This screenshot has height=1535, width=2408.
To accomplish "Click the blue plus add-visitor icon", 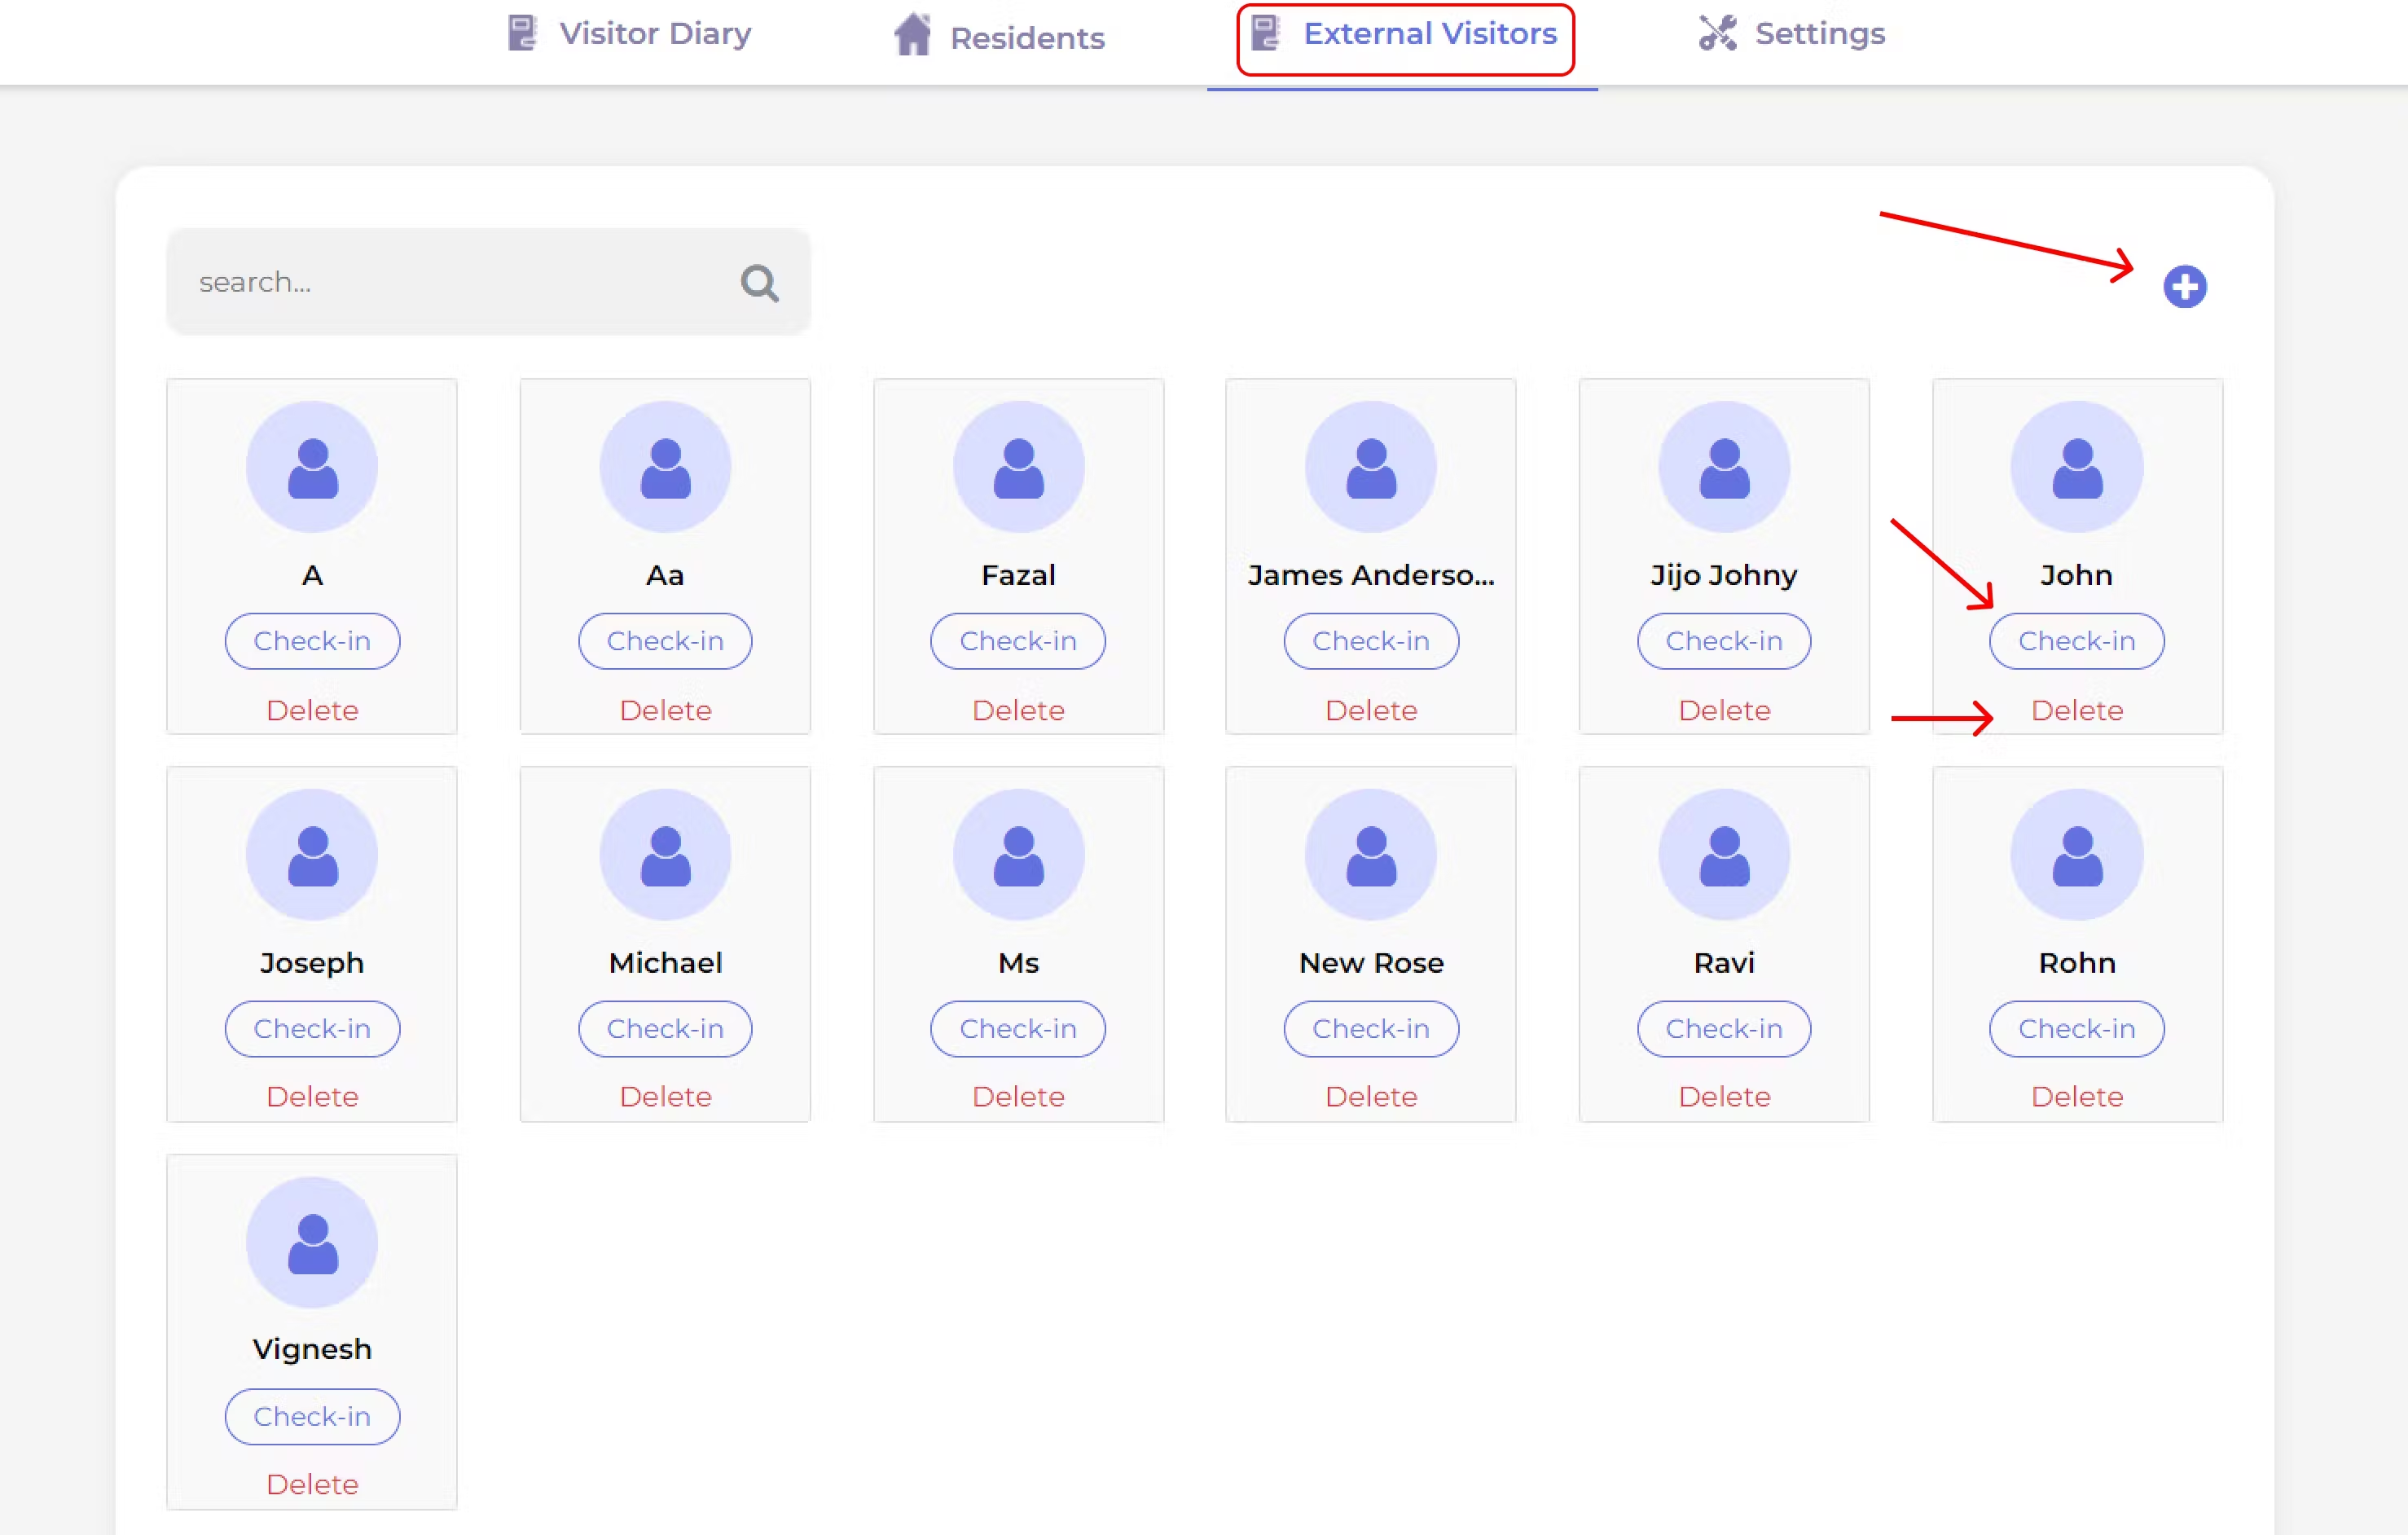I will click(x=2184, y=287).
